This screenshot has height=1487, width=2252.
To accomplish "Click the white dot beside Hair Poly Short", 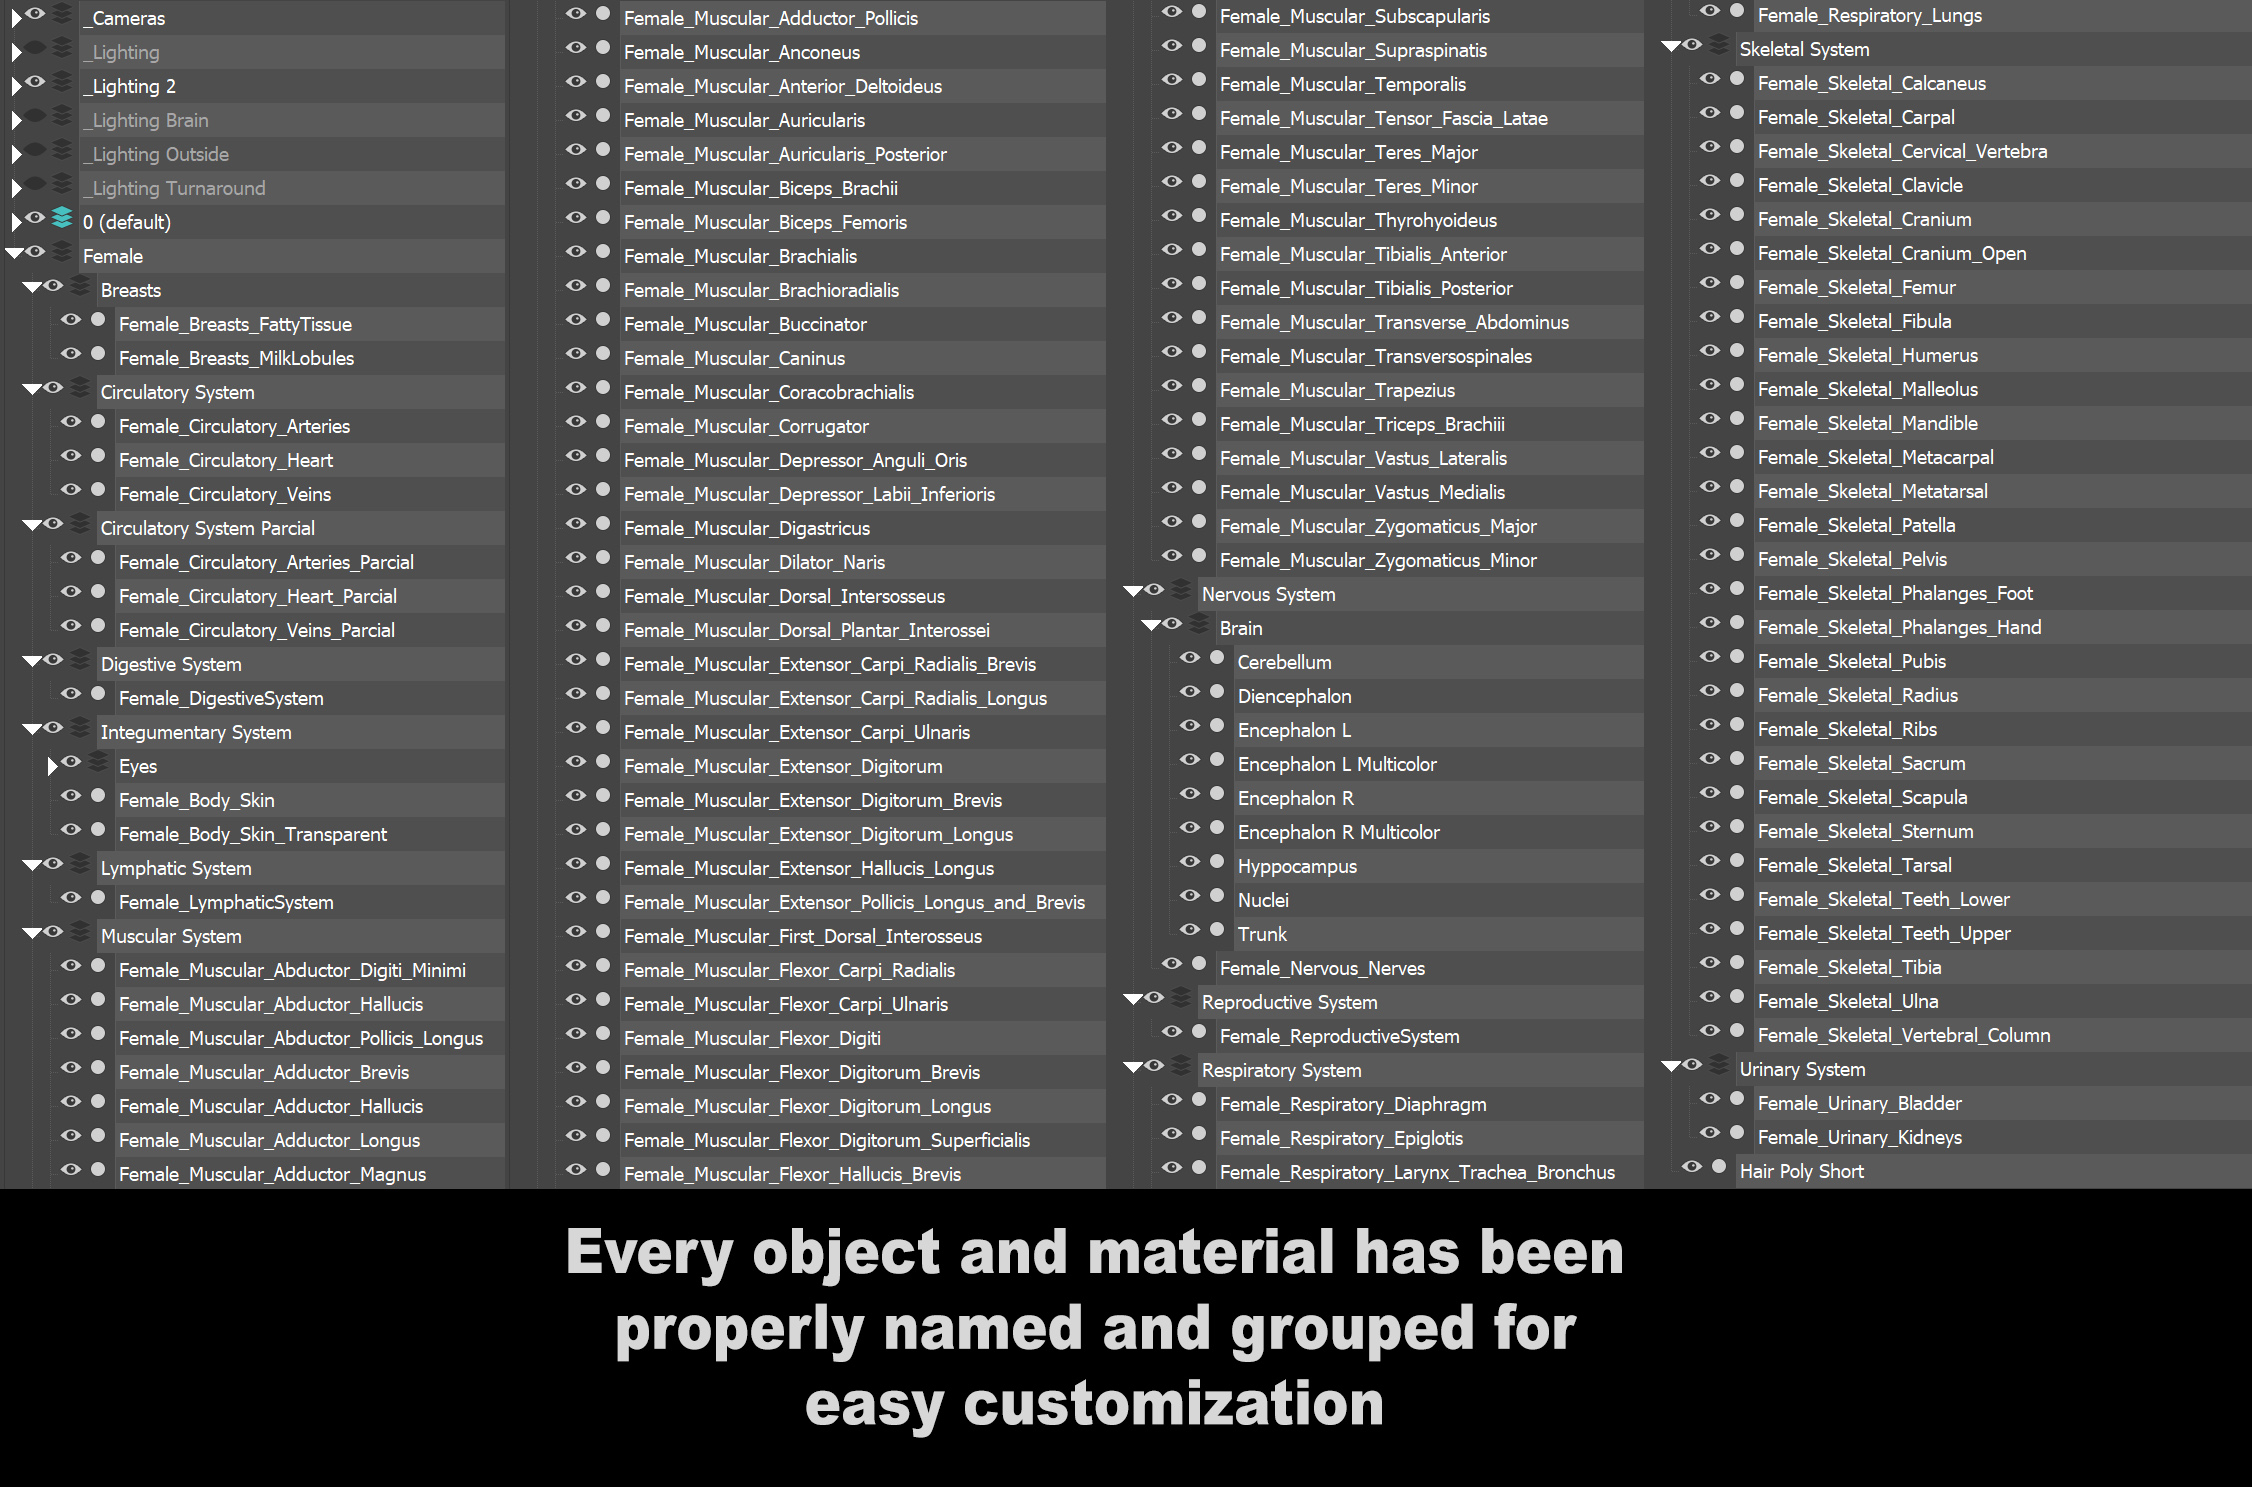I will tap(1719, 1166).
